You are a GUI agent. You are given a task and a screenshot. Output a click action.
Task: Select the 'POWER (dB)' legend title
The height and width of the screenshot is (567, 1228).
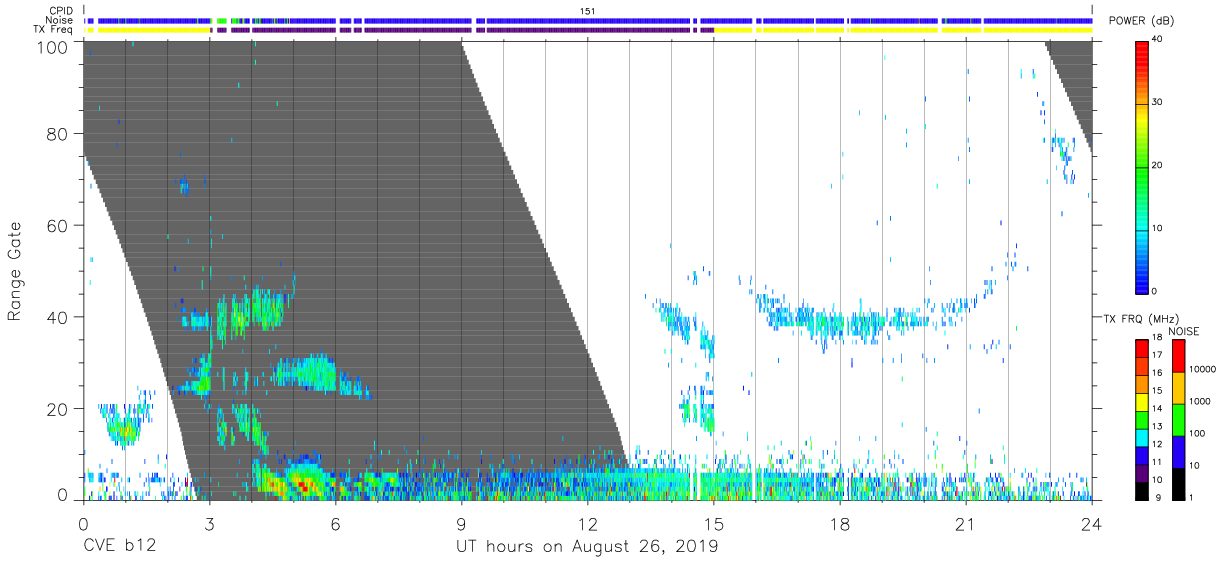[x=1143, y=21]
